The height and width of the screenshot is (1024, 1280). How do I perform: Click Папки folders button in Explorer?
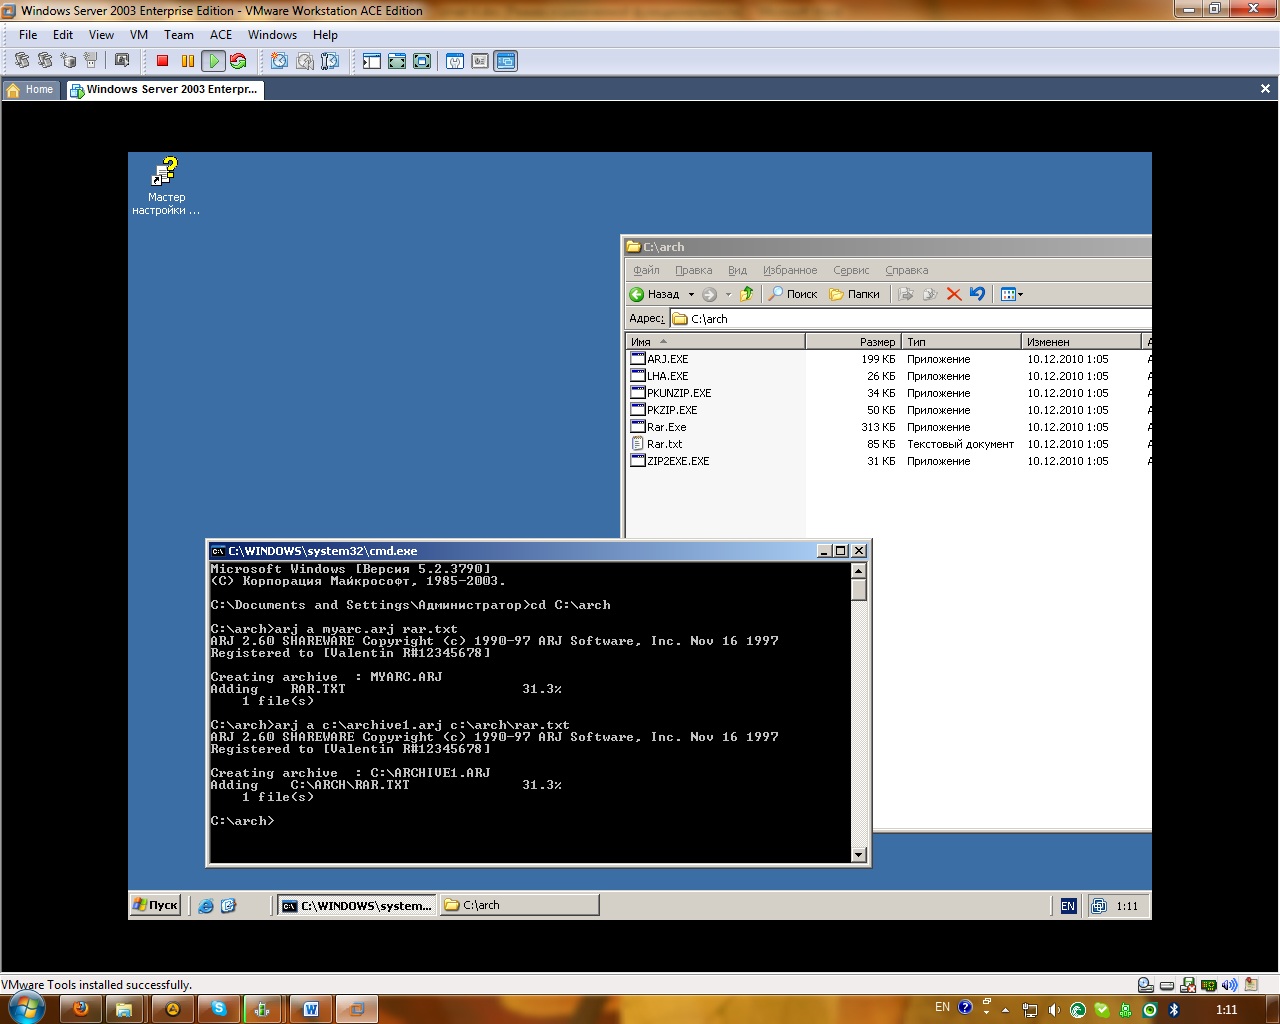[855, 294]
